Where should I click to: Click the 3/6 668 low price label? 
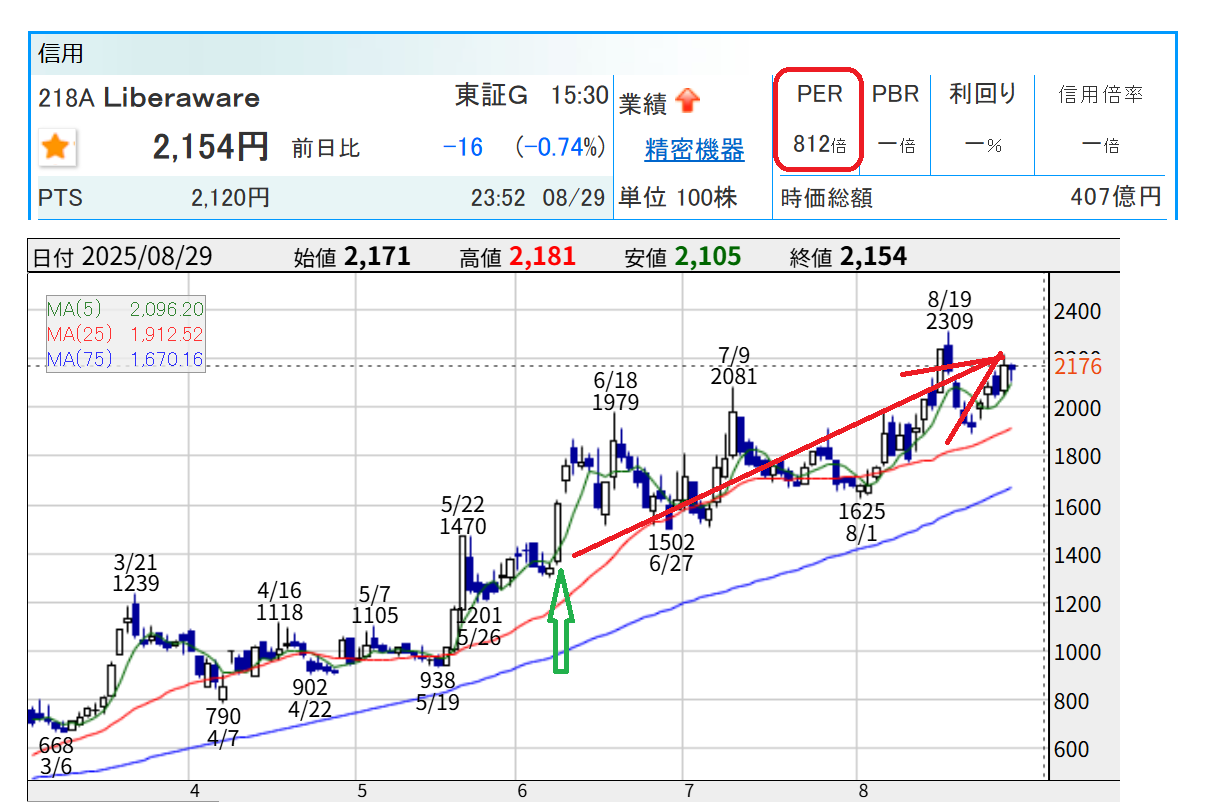55,757
